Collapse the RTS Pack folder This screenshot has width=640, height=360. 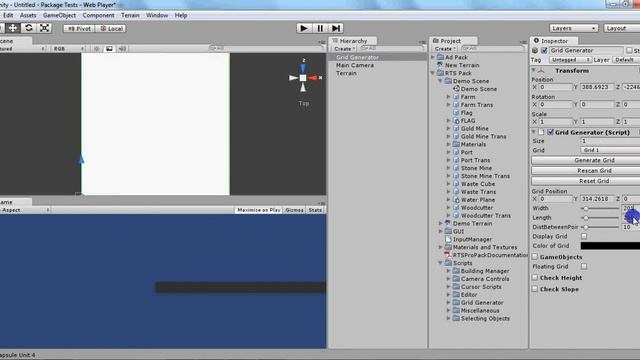pos(433,73)
